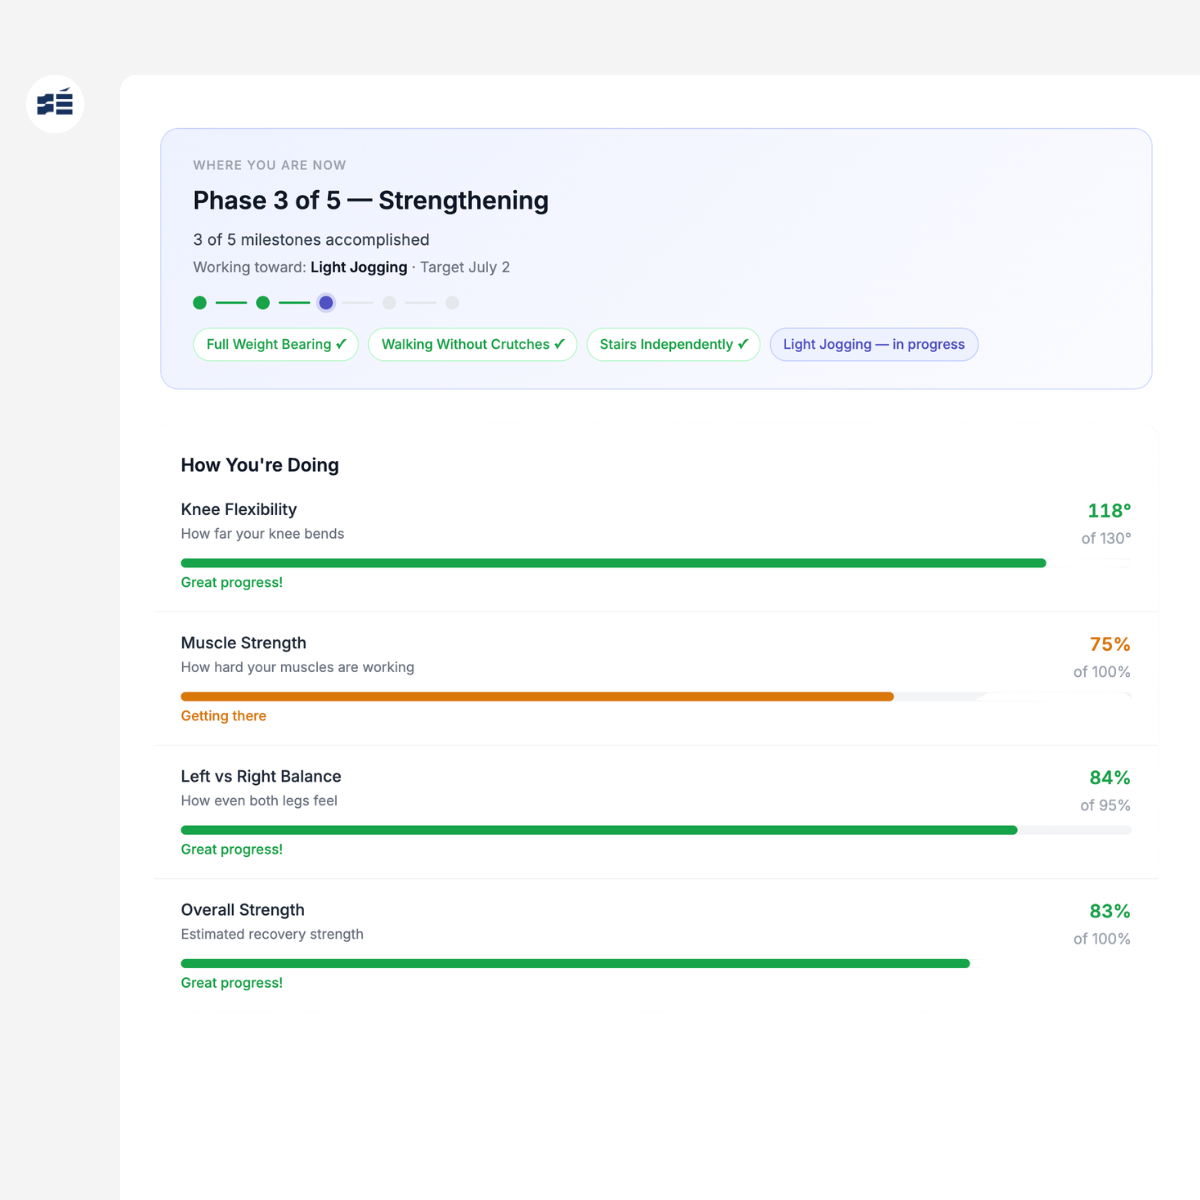Click the Left vs Right Balance progress bar
Screen dimensions: 1200x1200
656,830
